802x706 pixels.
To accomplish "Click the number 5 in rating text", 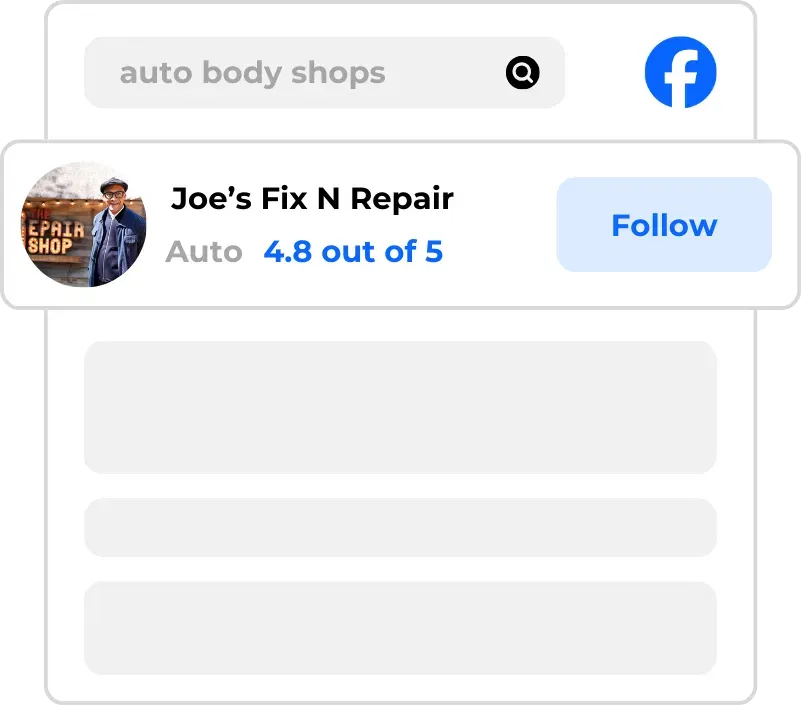I will tap(434, 252).
